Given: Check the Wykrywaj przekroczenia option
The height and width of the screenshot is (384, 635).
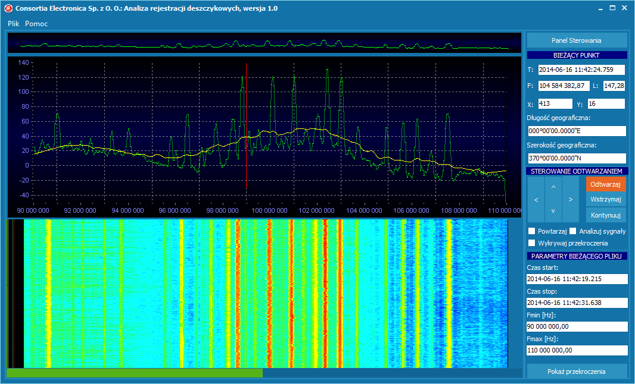Looking at the screenshot, I should click(532, 243).
